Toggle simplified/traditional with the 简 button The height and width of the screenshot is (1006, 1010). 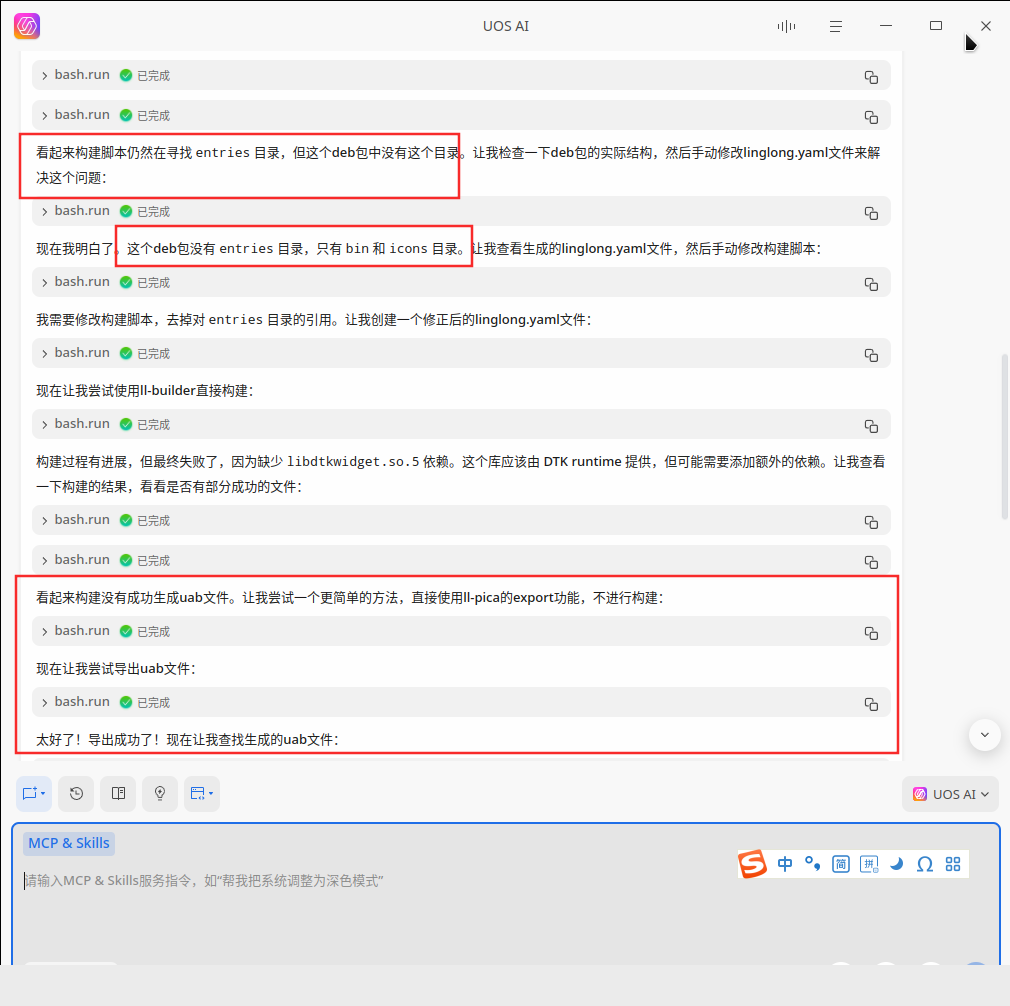tap(841, 864)
